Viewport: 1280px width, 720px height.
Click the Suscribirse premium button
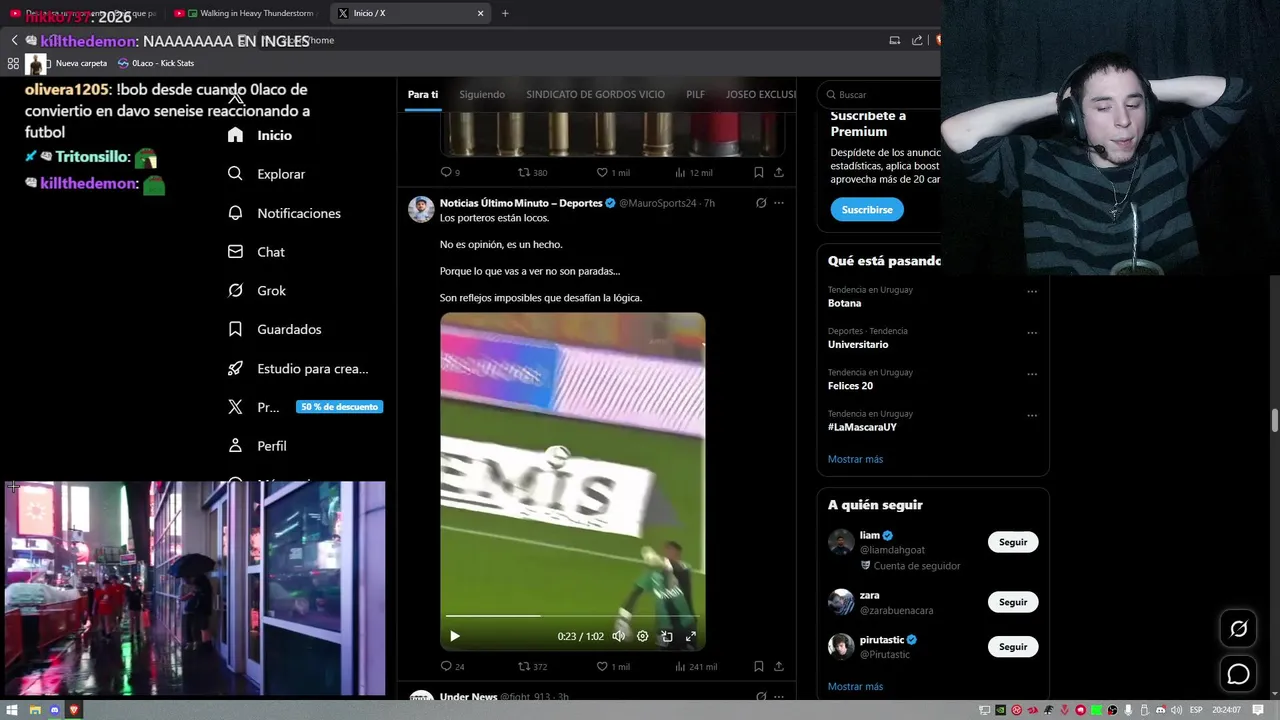point(867,209)
